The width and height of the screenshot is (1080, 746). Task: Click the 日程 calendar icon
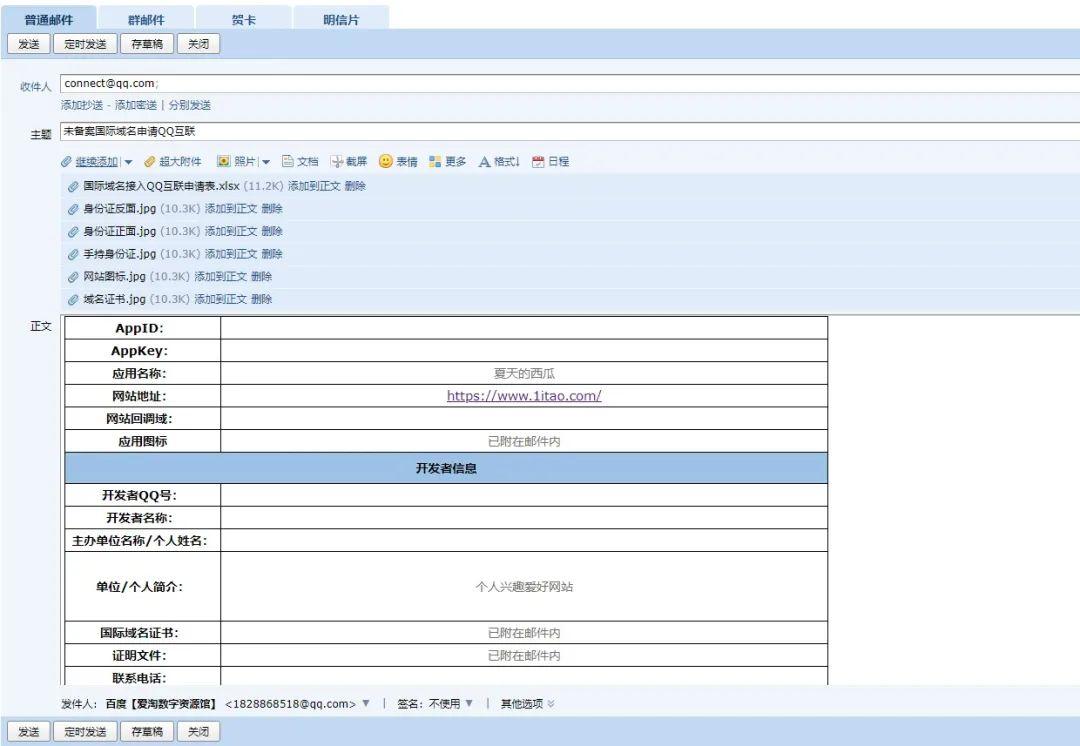538,162
